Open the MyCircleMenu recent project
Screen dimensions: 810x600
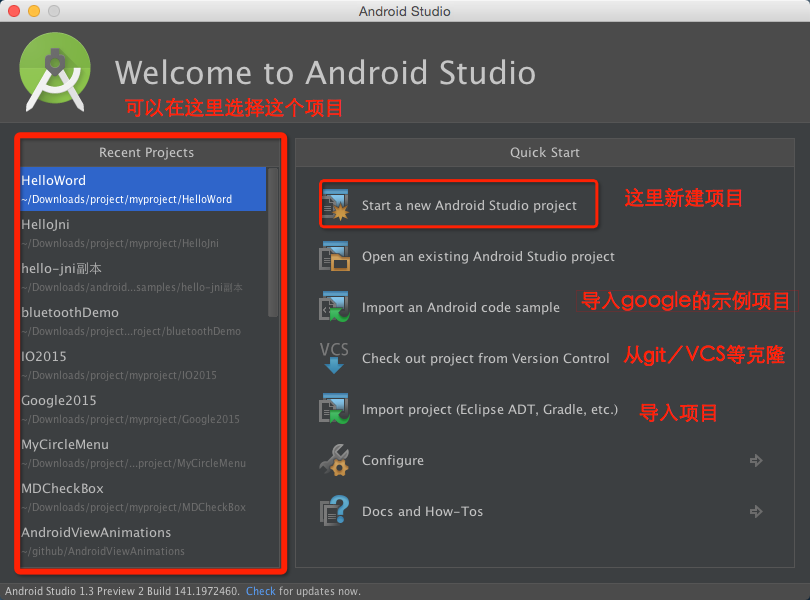pos(144,453)
